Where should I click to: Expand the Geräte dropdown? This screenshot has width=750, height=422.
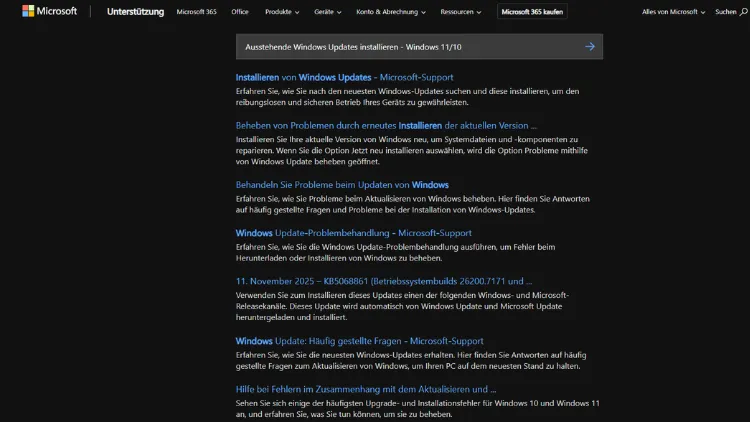pos(328,12)
